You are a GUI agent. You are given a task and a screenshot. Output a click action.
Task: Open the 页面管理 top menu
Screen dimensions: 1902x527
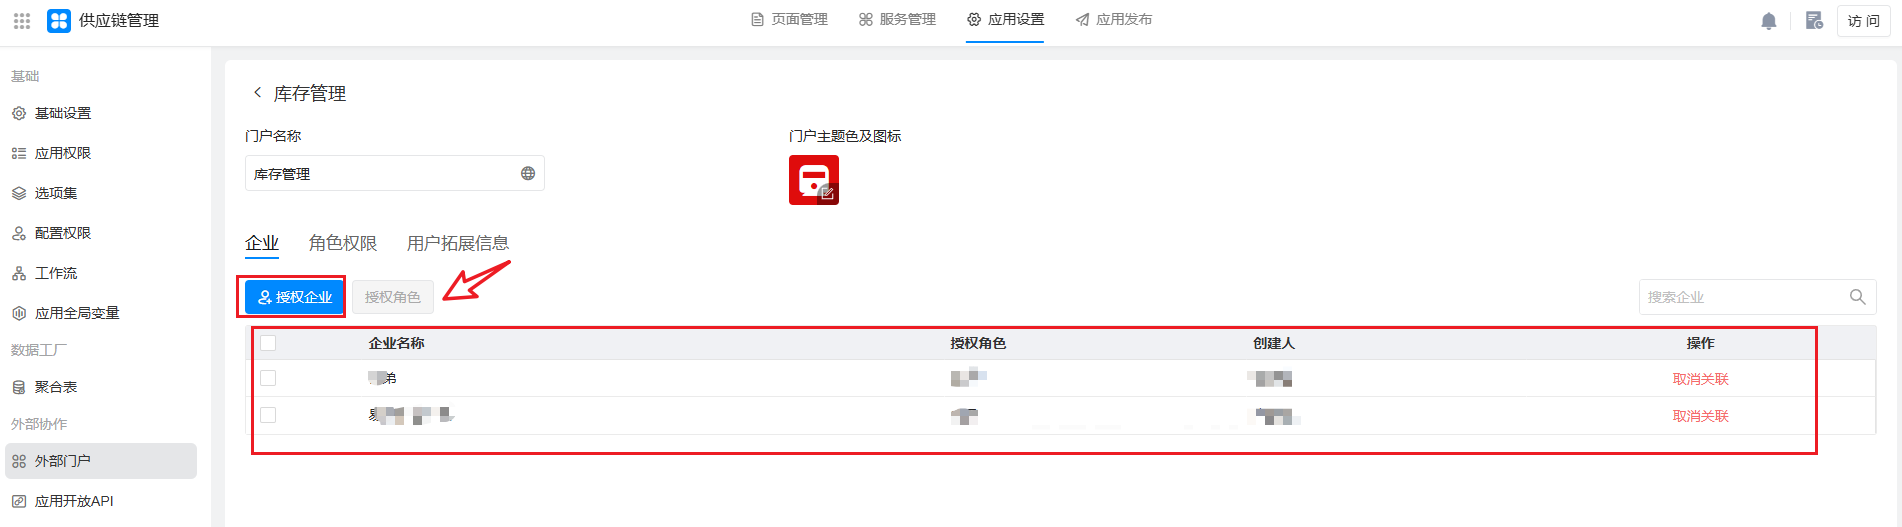point(789,20)
